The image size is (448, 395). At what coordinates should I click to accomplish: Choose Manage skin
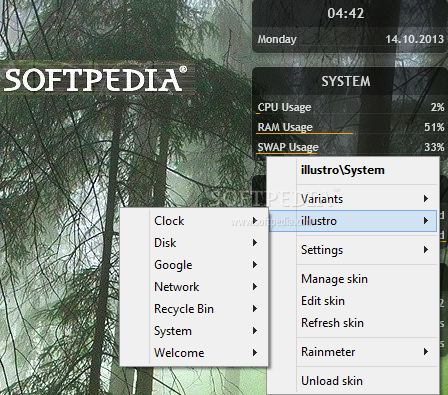[353, 279]
